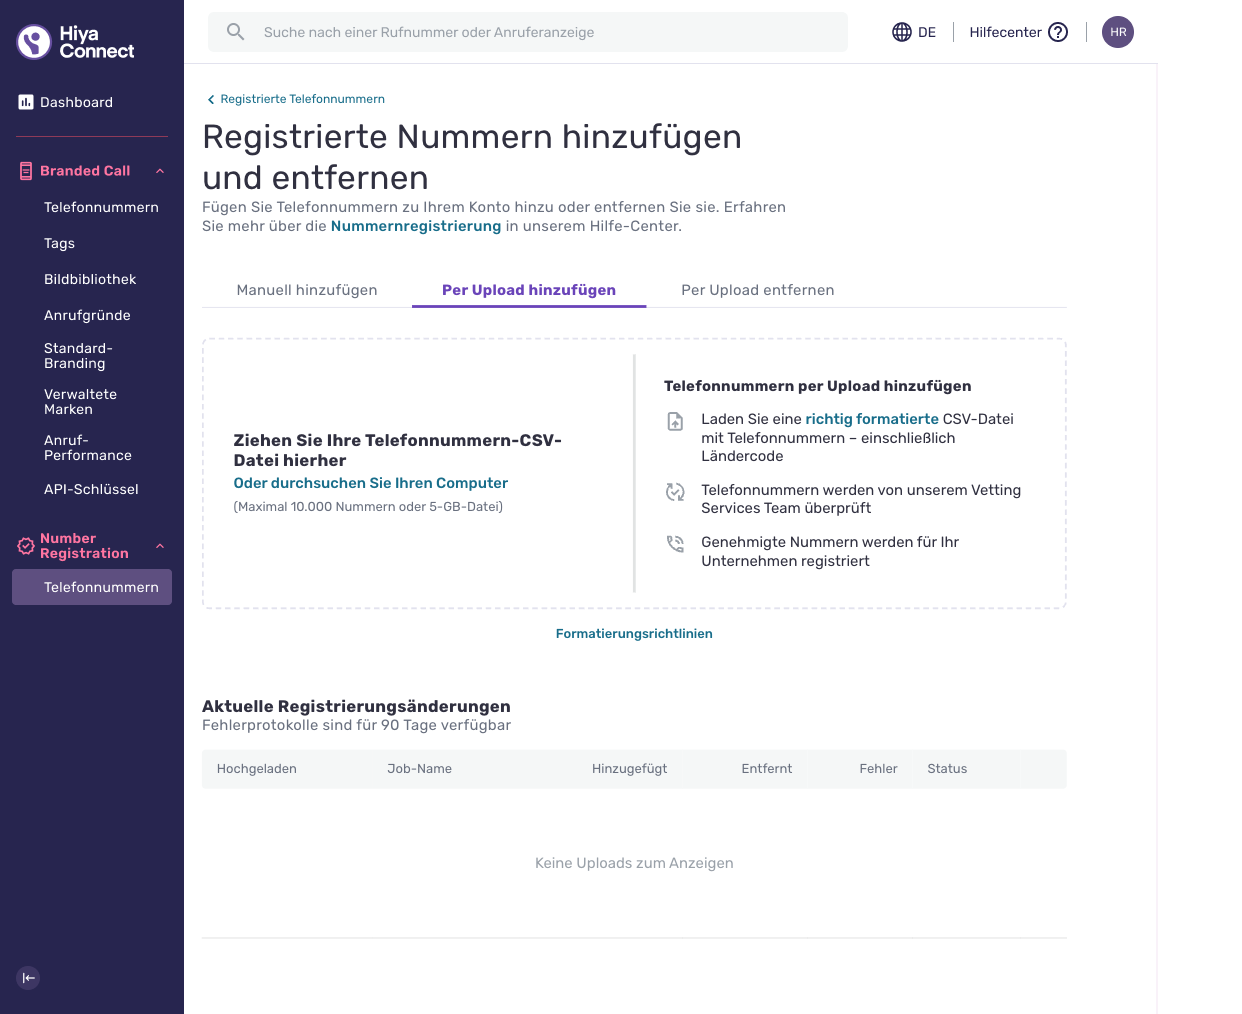Collapse the Branded Call section chevron
This screenshot has height=1014, width=1242.
tap(160, 171)
